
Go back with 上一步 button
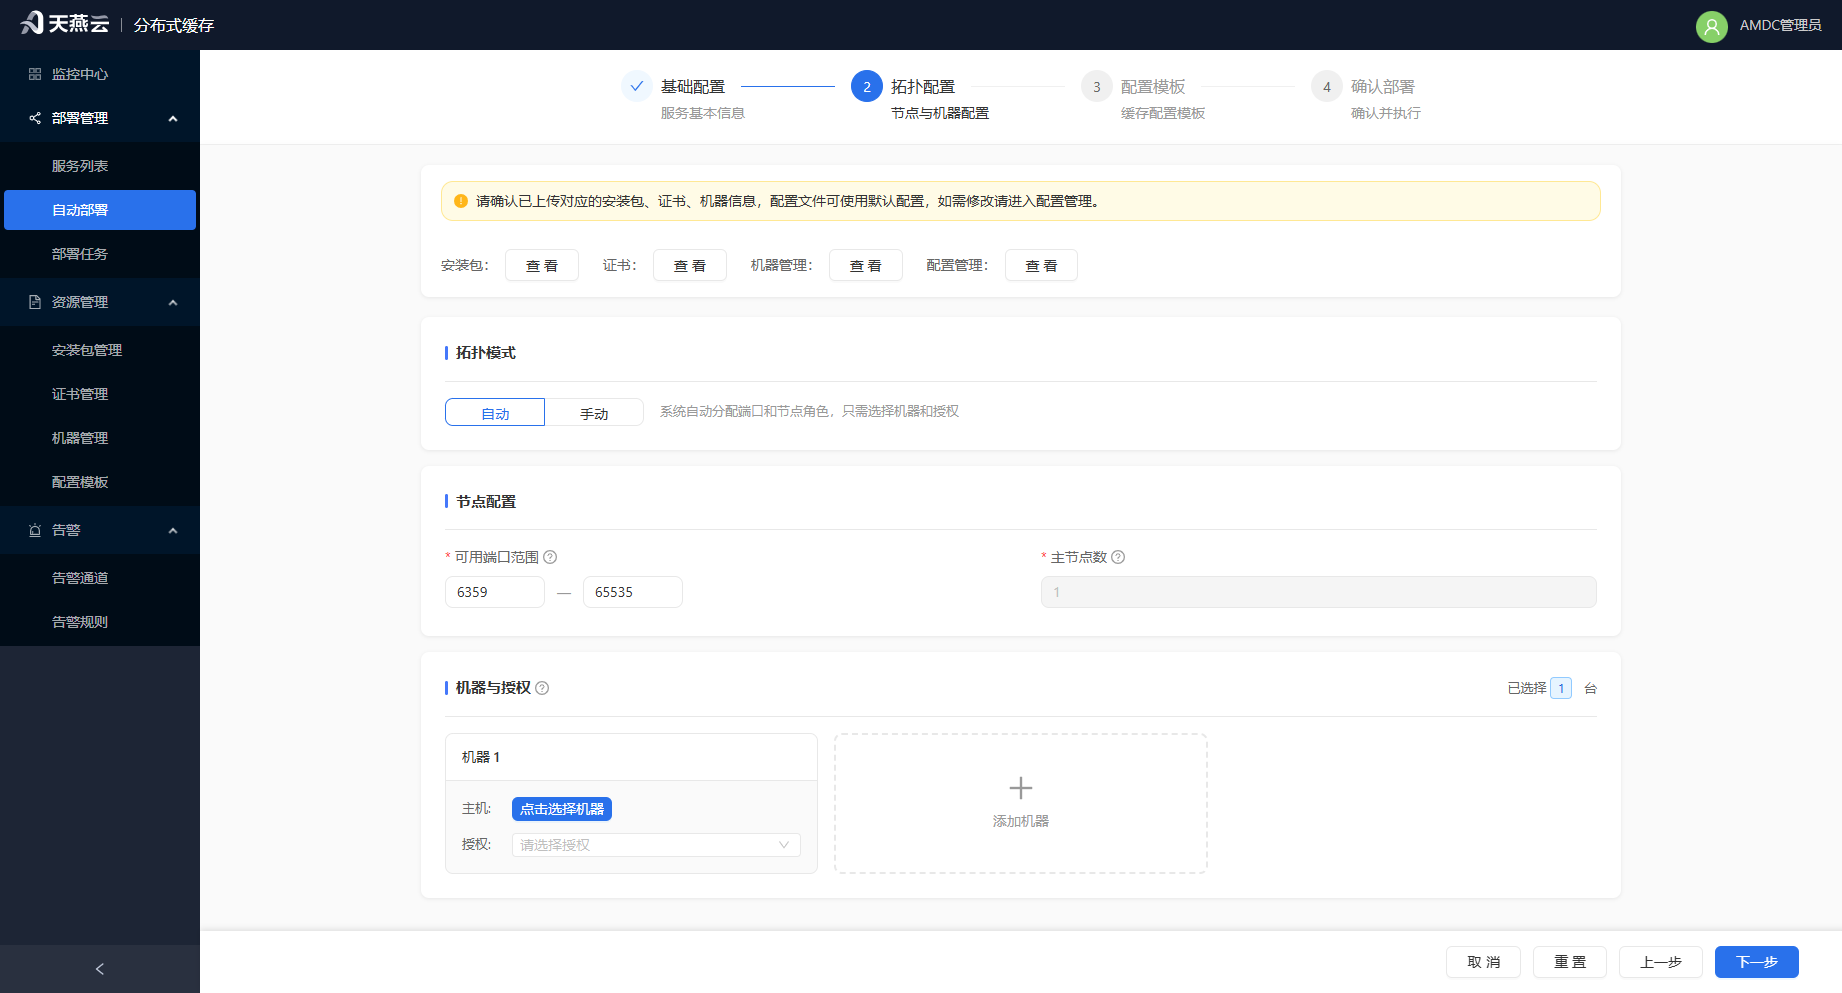(x=1661, y=962)
